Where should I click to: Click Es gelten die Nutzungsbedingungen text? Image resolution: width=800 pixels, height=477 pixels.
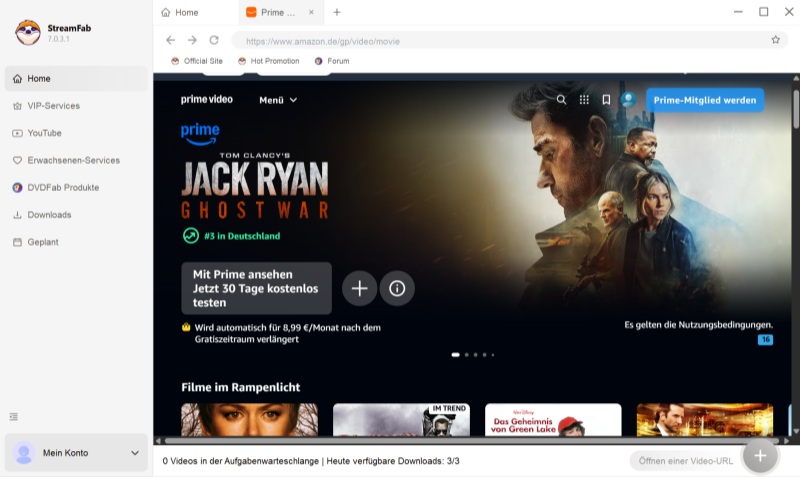(698, 324)
